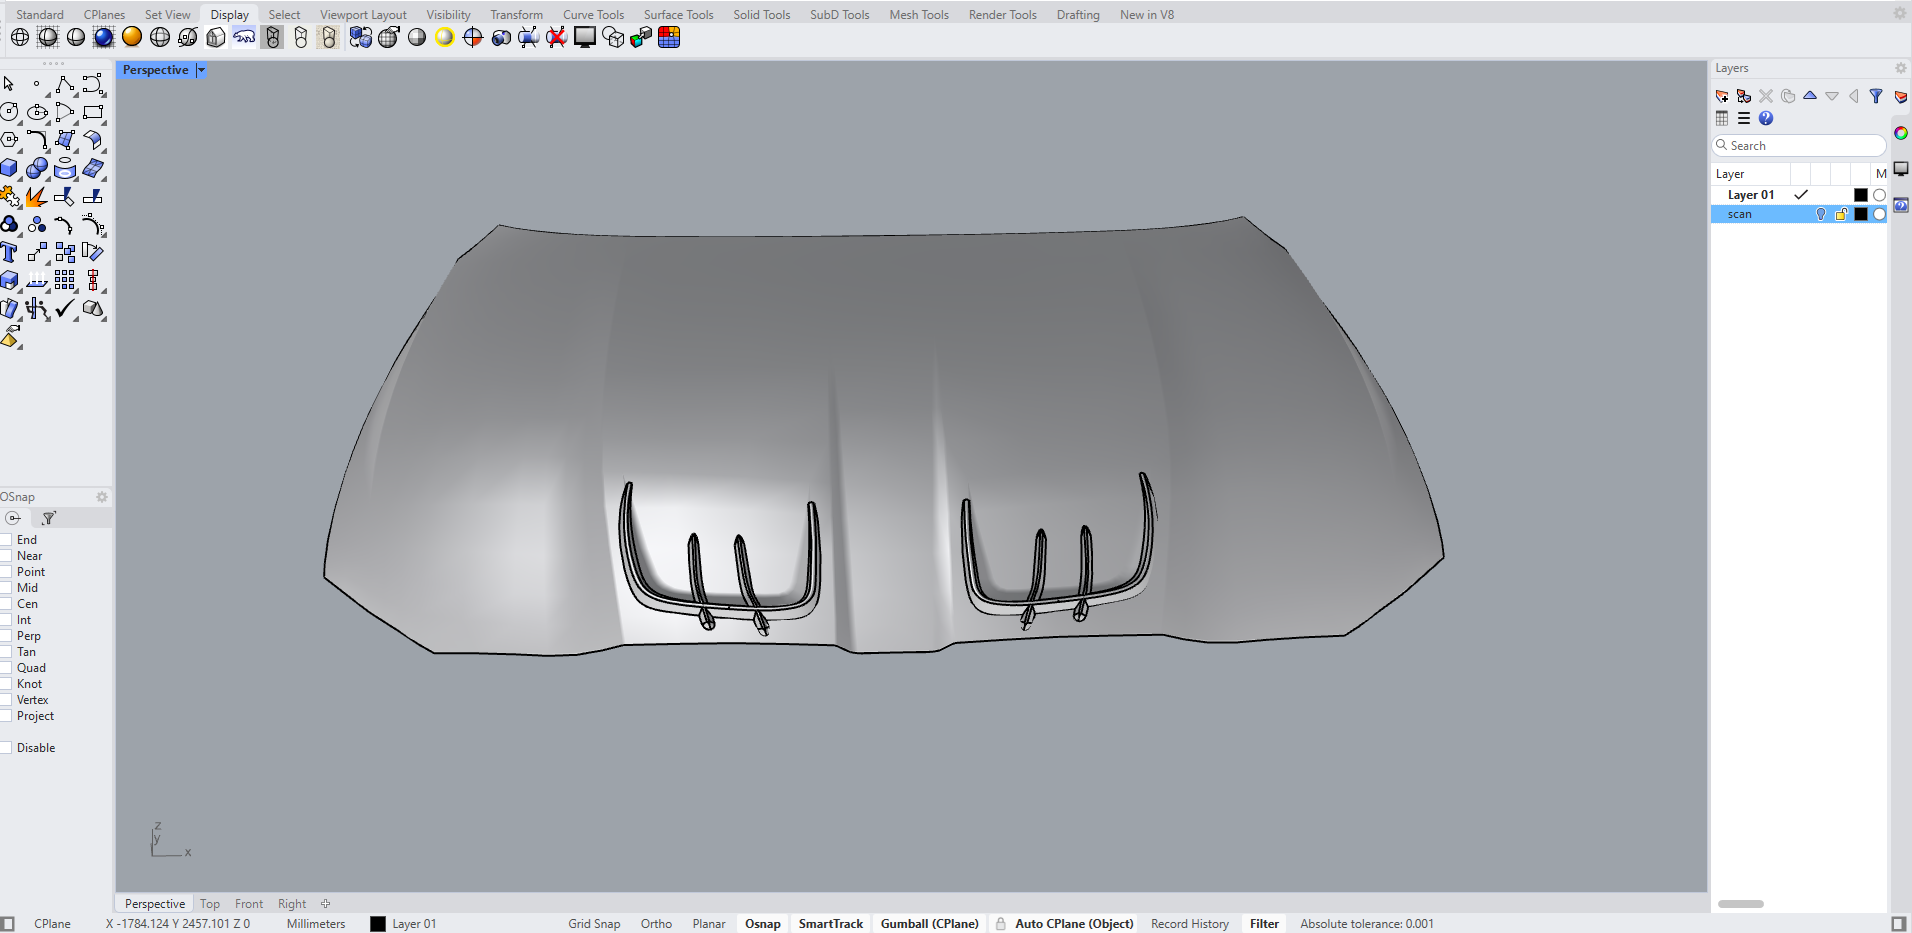This screenshot has height=933, width=1912.
Task: Open the Layers filter funnel icon
Action: [1876, 96]
